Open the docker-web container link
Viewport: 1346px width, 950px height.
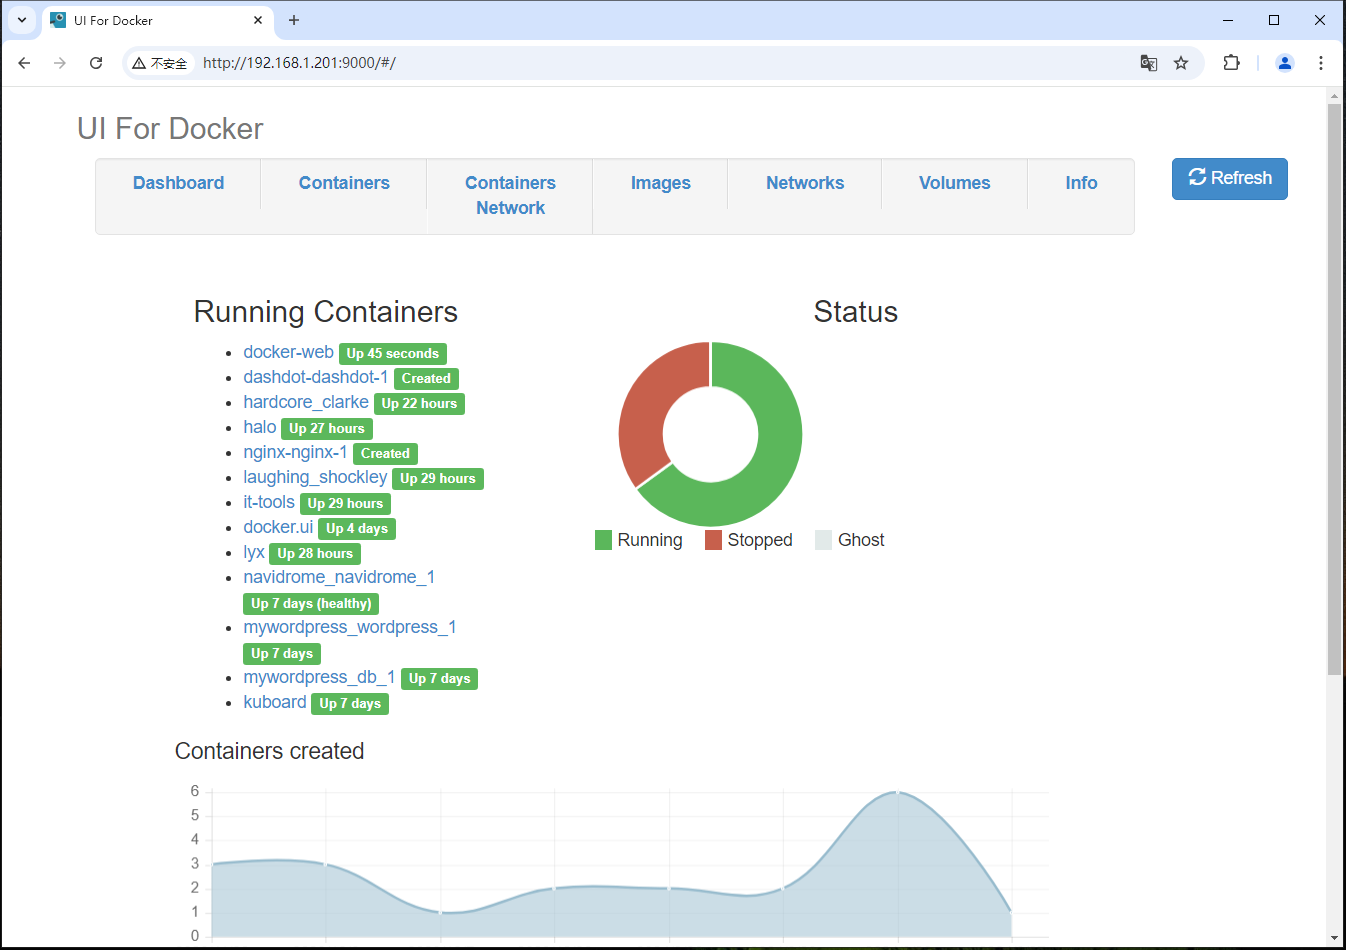click(x=288, y=352)
